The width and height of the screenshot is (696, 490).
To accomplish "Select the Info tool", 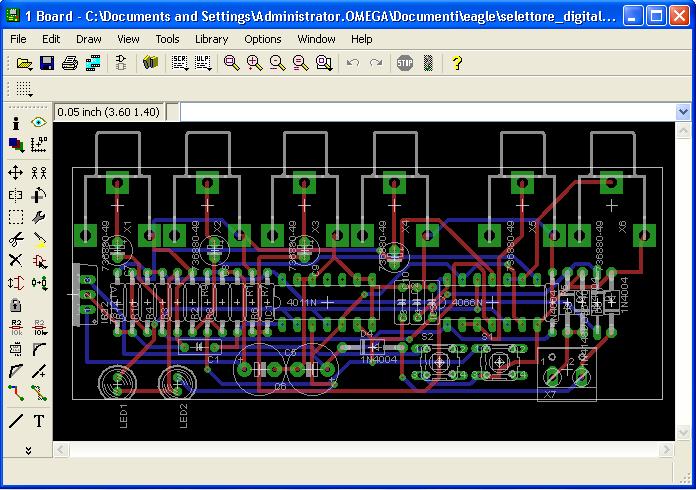I will pos(16,123).
